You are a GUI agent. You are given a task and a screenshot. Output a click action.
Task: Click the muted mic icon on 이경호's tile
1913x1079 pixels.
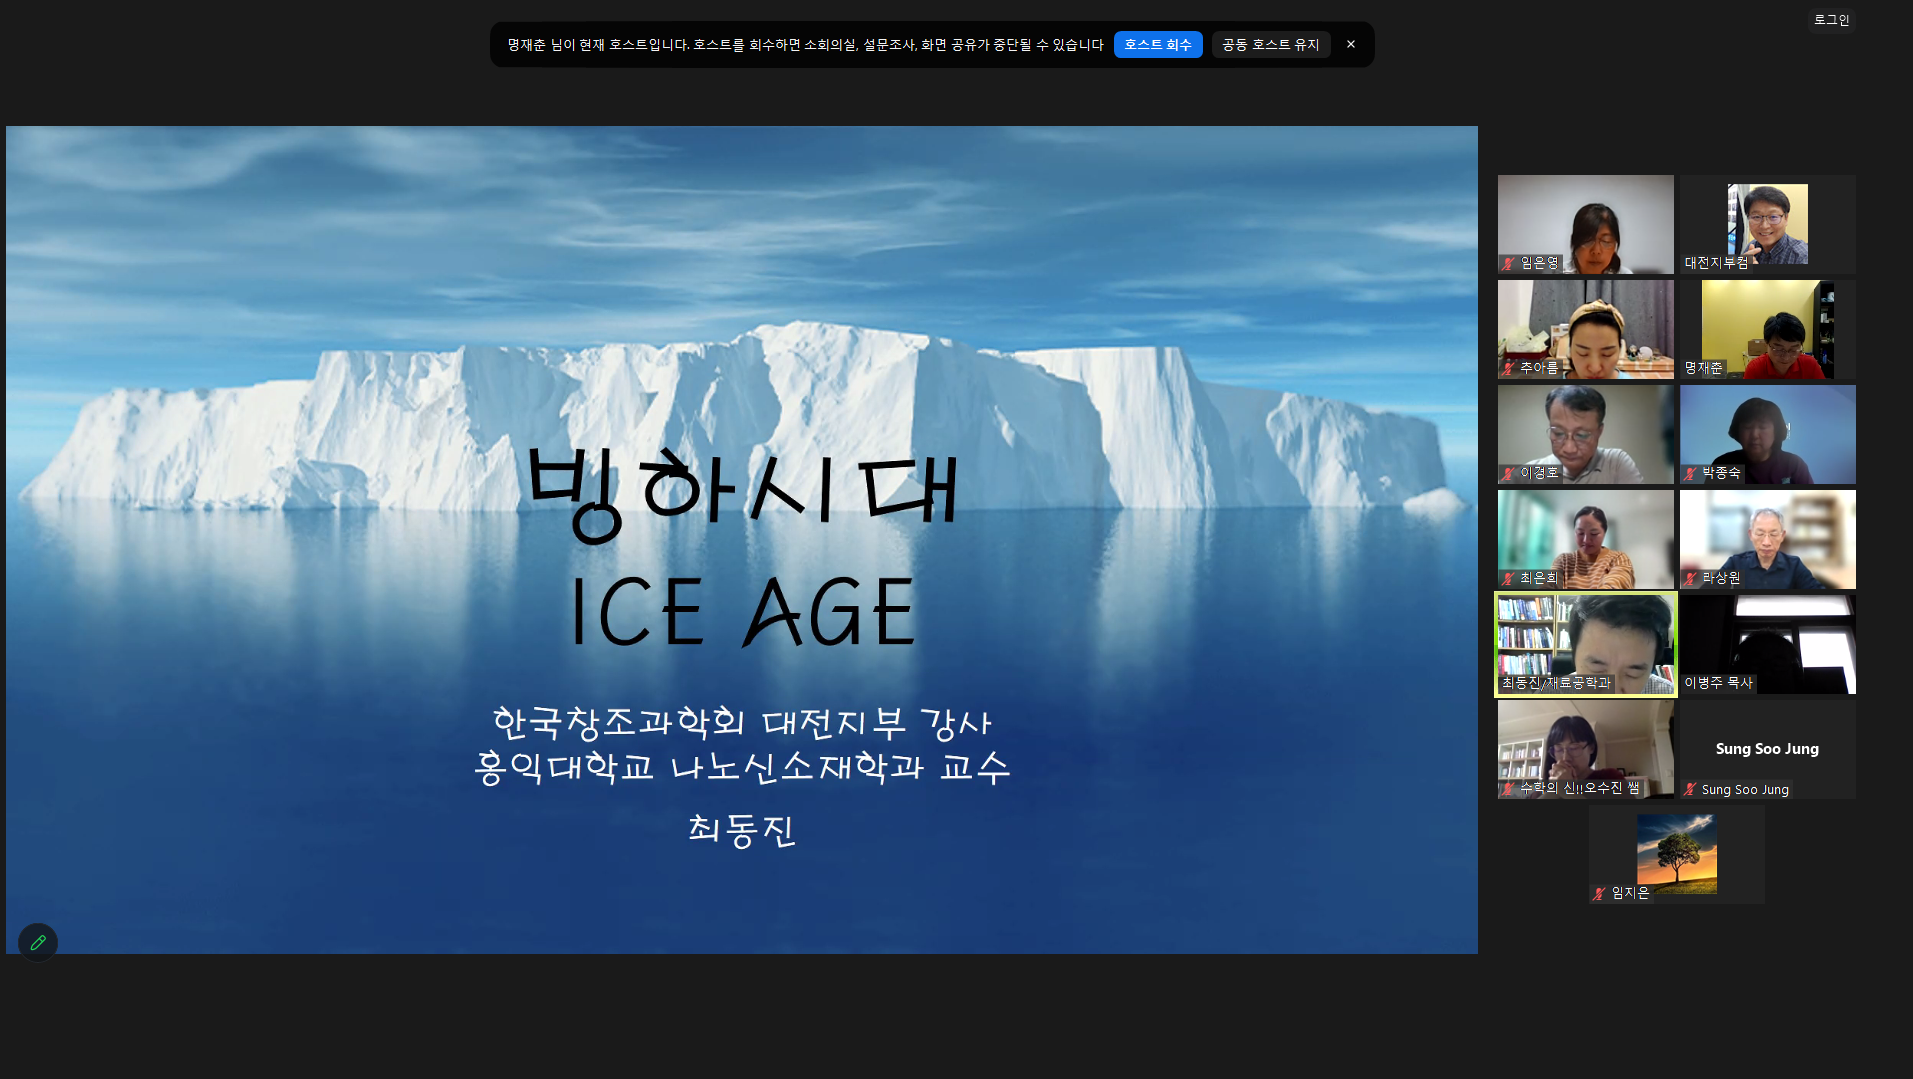[1505, 475]
